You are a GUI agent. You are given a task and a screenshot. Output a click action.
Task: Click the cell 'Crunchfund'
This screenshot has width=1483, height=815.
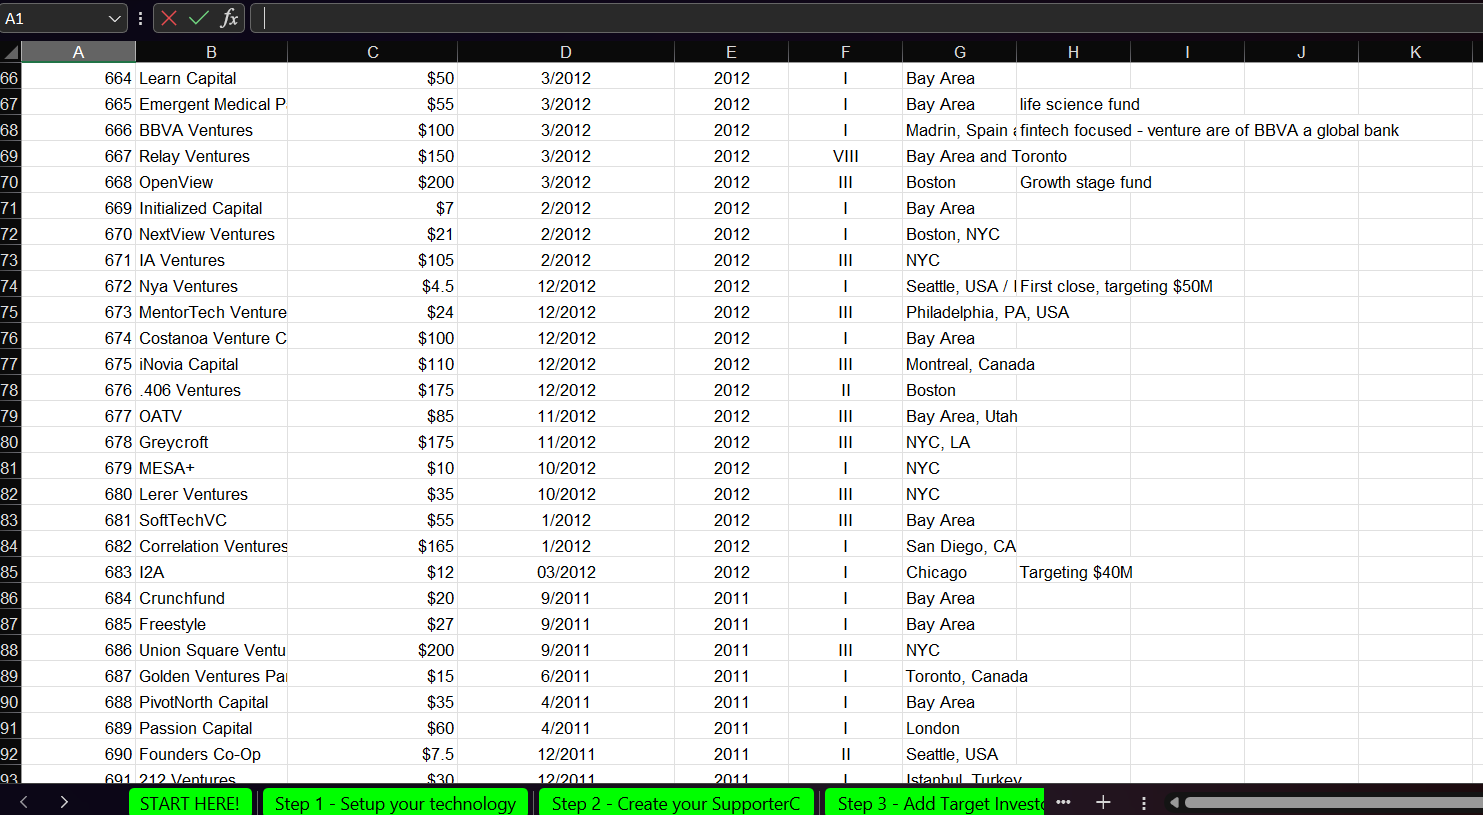click(x=211, y=598)
